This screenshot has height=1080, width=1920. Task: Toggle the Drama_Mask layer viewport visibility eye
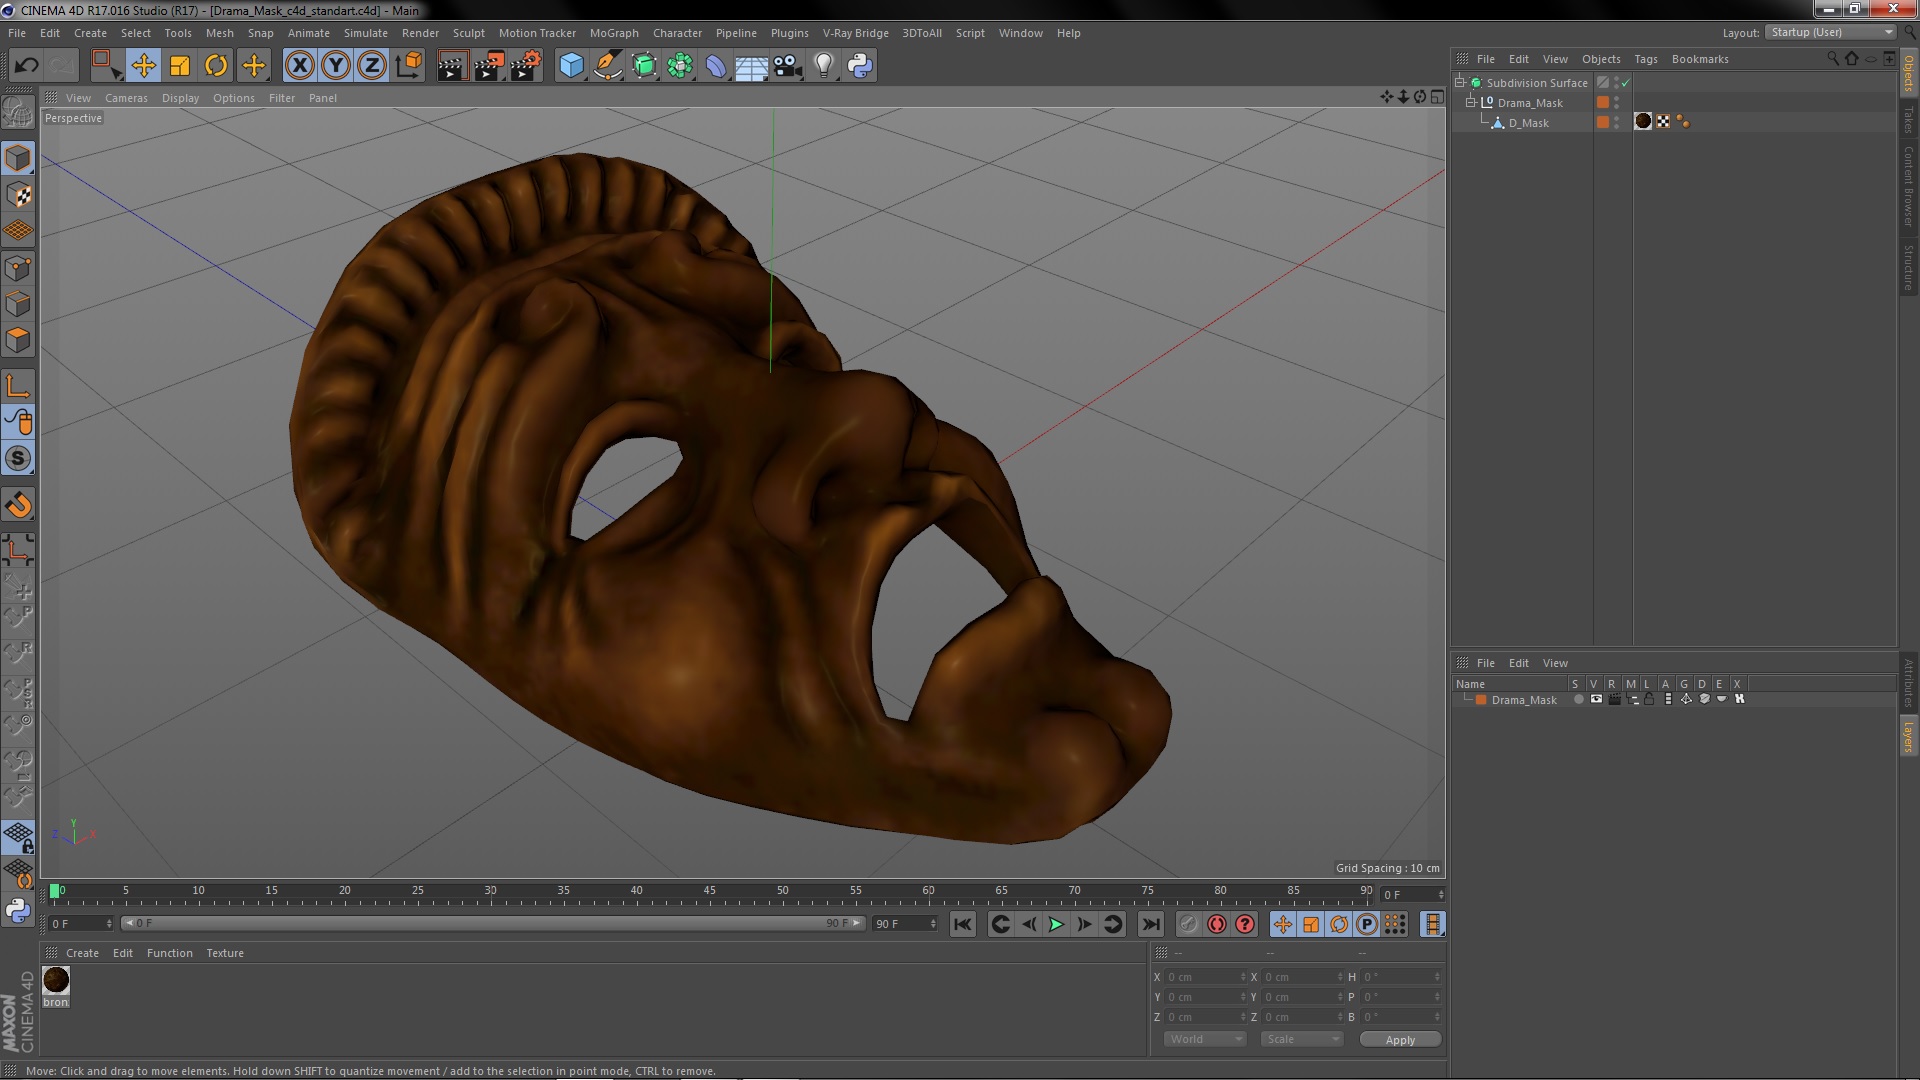point(1596,700)
